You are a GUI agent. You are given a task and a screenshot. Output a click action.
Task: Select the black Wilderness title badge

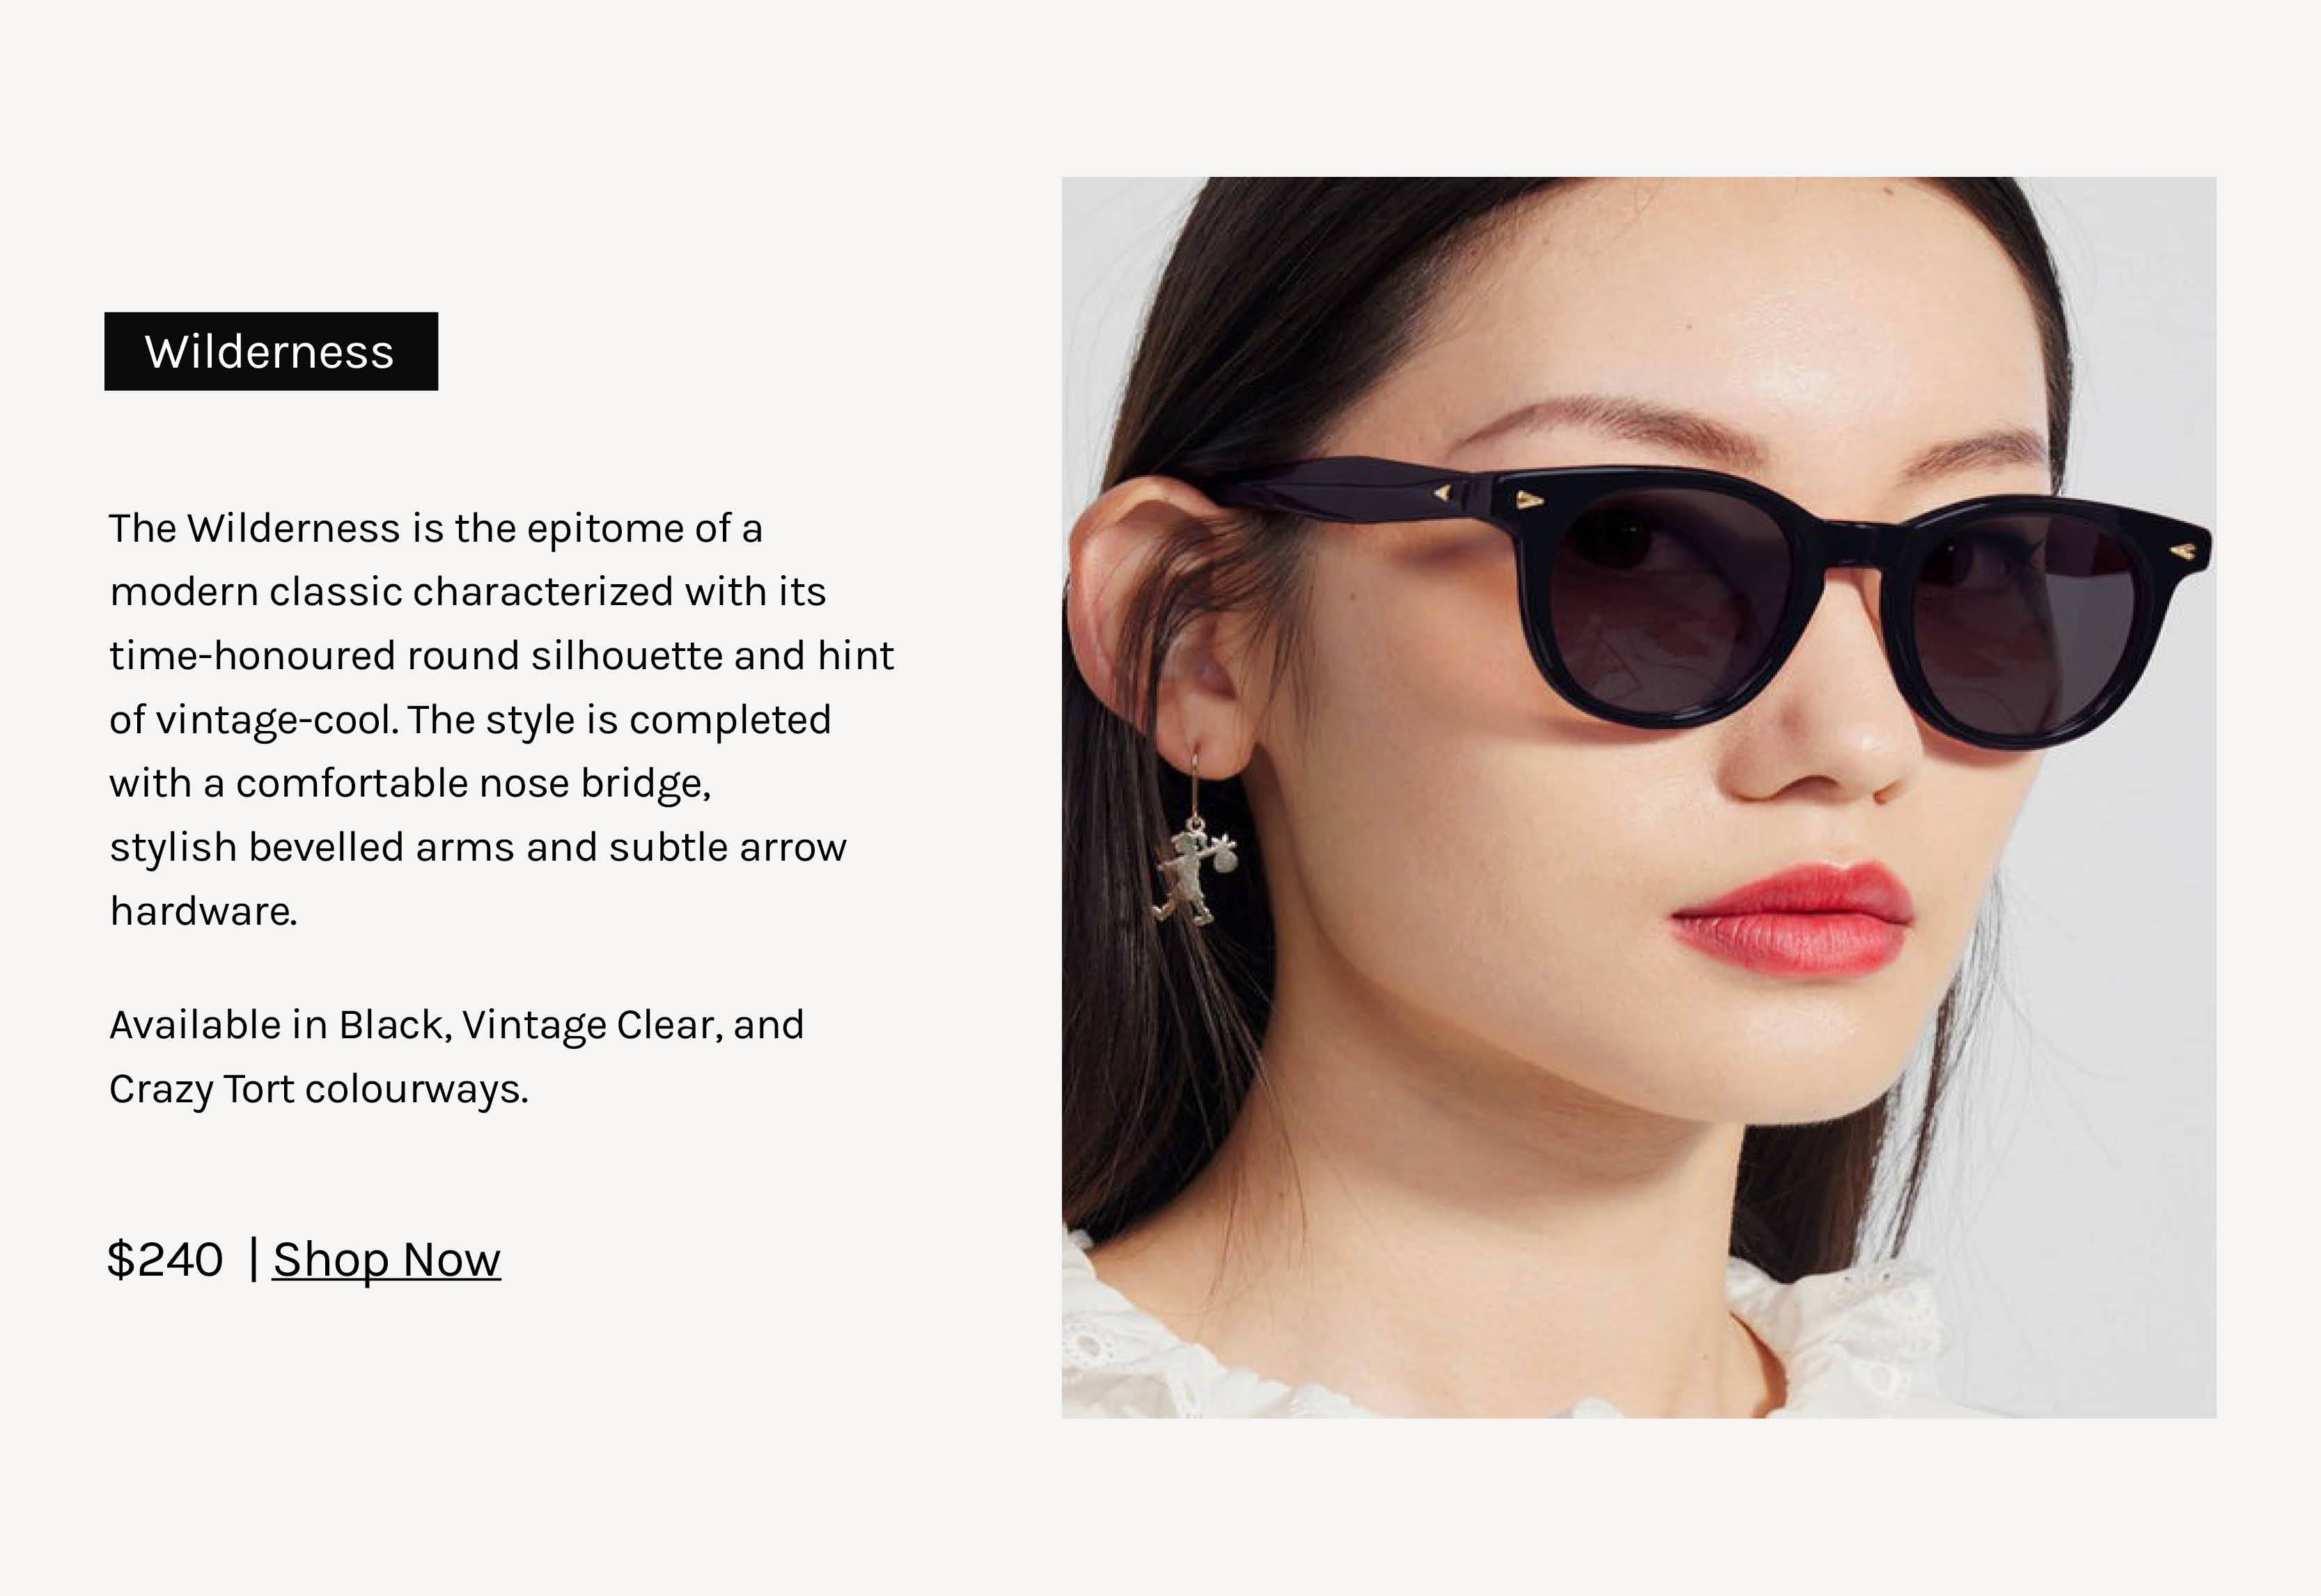tap(271, 351)
